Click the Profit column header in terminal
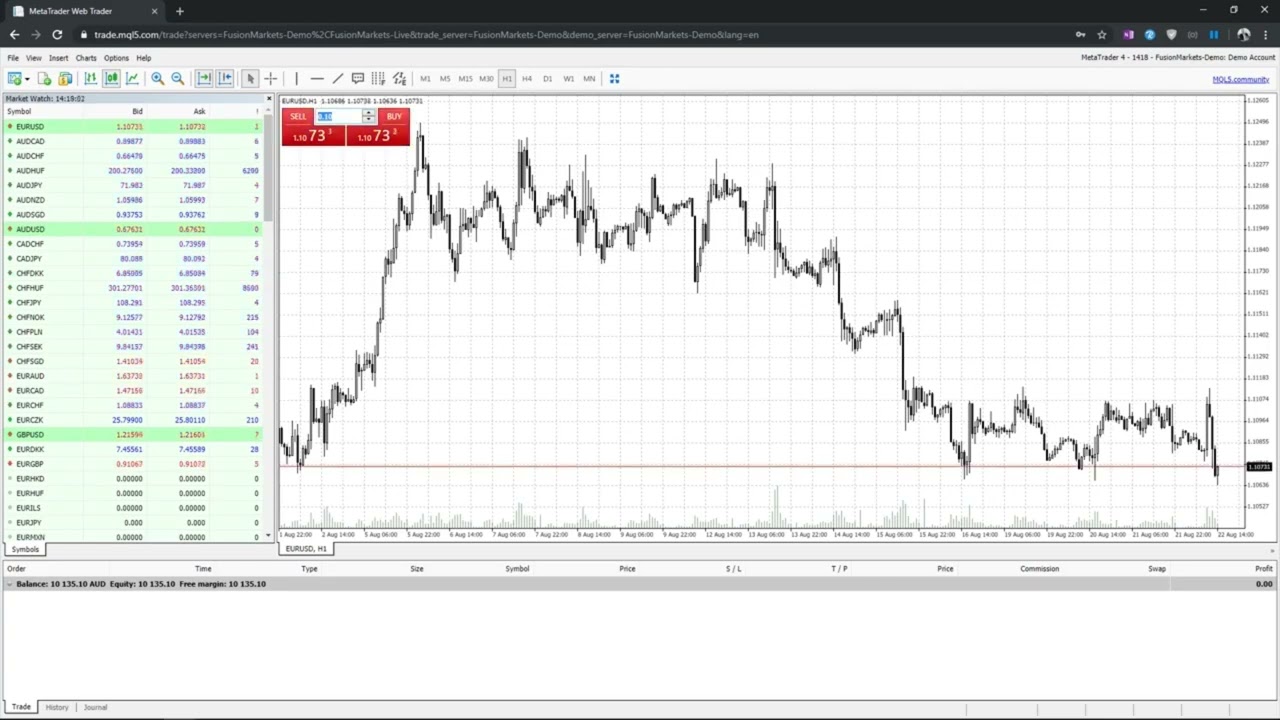The width and height of the screenshot is (1280, 720). click(1264, 569)
